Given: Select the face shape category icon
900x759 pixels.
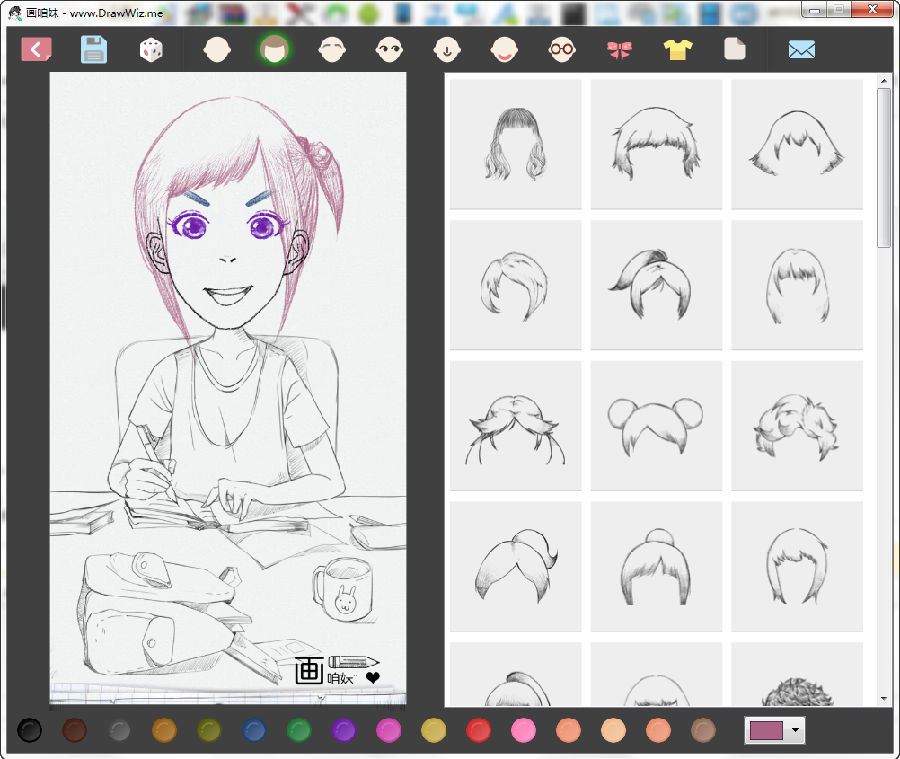Looking at the screenshot, I should 217,49.
